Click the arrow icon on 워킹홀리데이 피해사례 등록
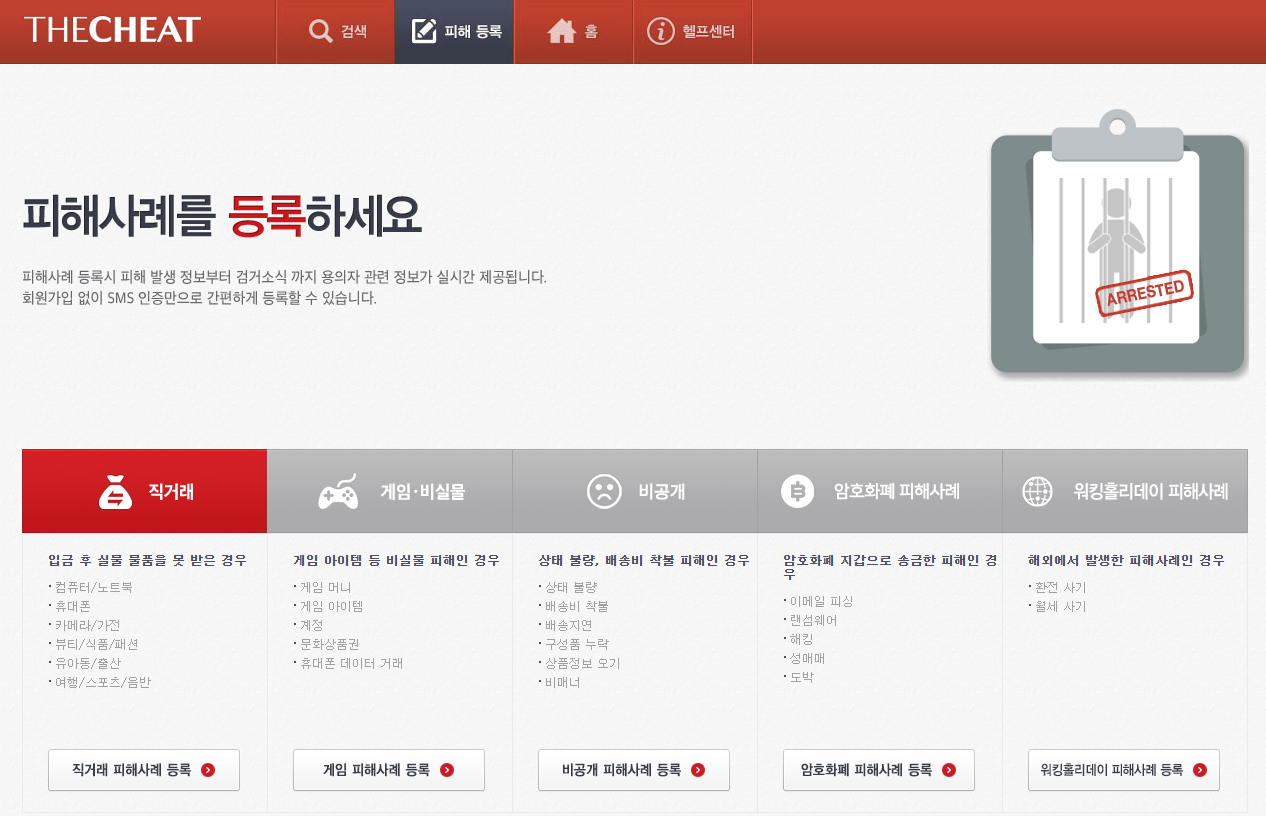This screenshot has height=816, width=1266. pos(1200,770)
